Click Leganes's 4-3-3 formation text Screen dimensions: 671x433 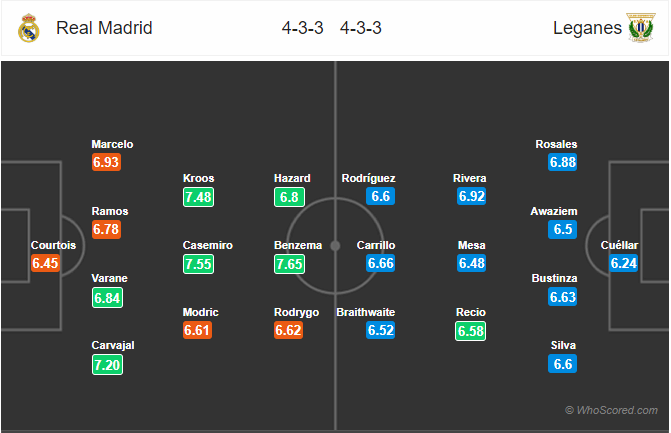pyautogui.click(x=360, y=28)
